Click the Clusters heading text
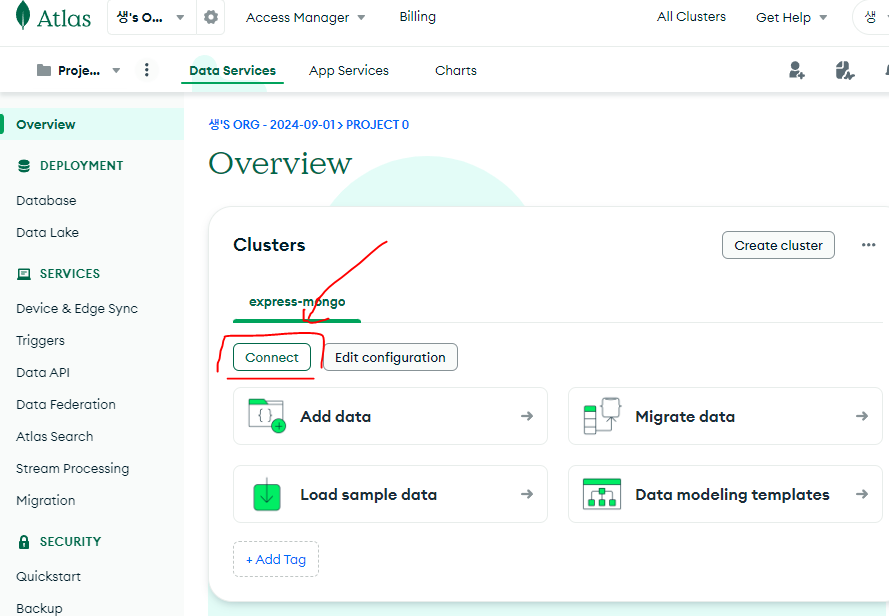 click(269, 245)
